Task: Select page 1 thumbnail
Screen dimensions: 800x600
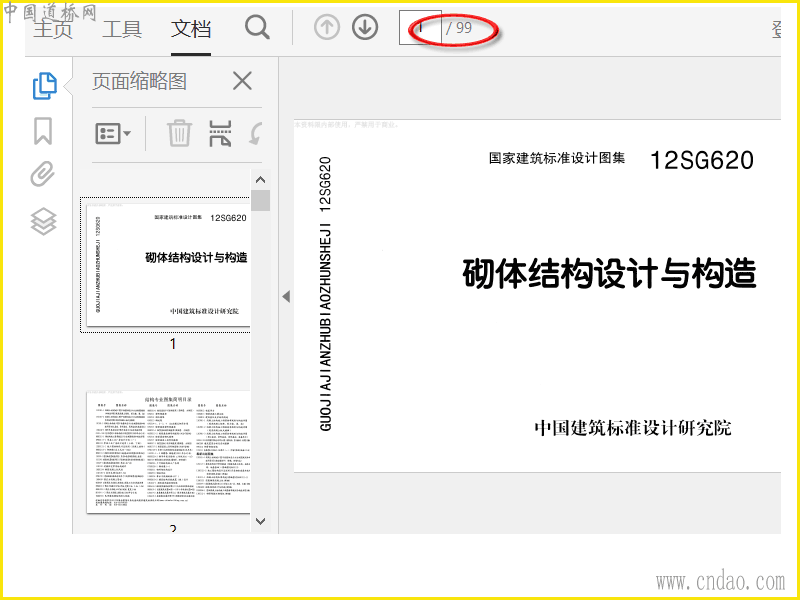Action: click(x=168, y=265)
